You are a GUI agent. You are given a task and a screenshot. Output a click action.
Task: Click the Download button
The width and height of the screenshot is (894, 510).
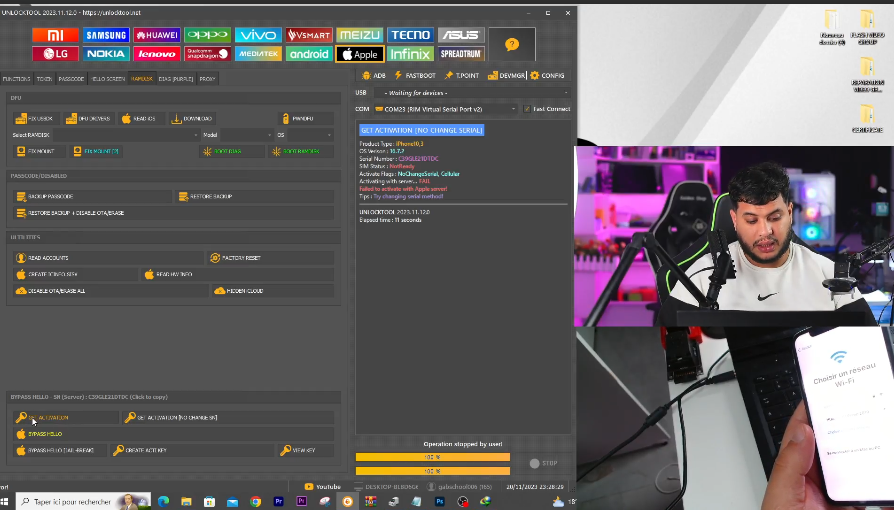(x=192, y=119)
